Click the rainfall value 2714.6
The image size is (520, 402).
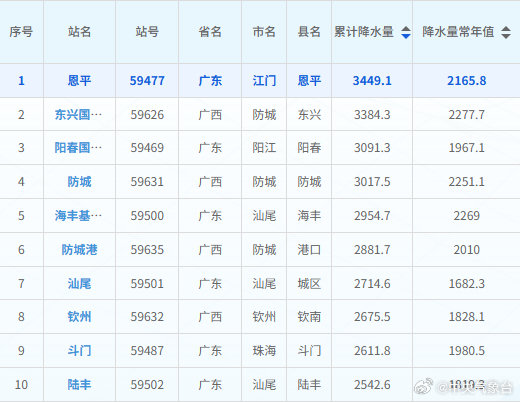click(372, 284)
